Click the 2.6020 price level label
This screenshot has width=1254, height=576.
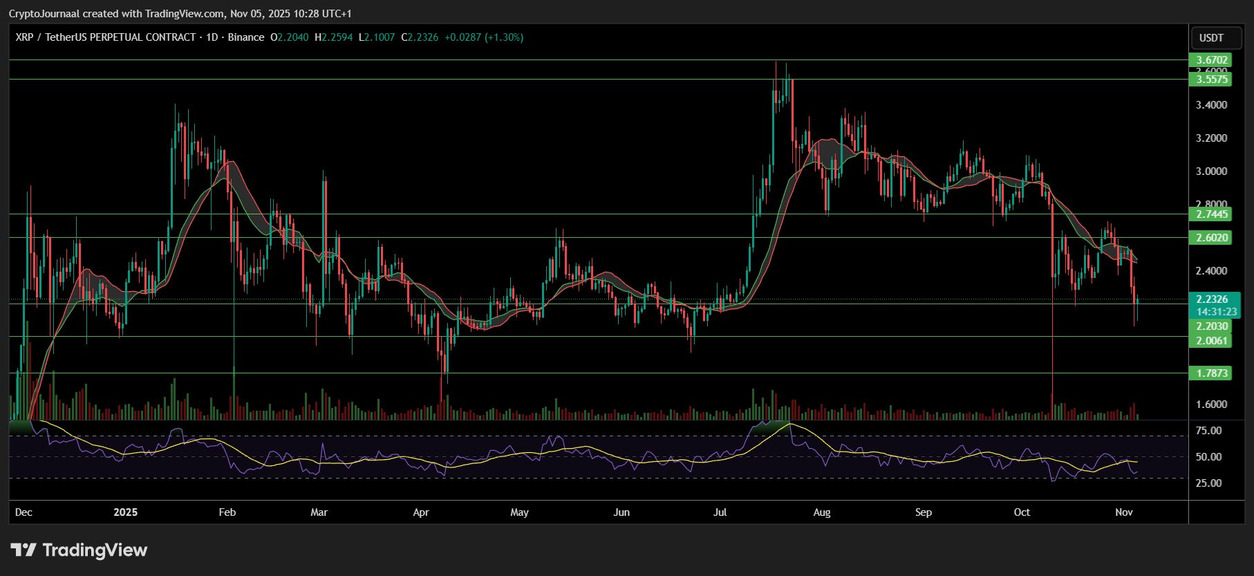click(x=1211, y=238)
